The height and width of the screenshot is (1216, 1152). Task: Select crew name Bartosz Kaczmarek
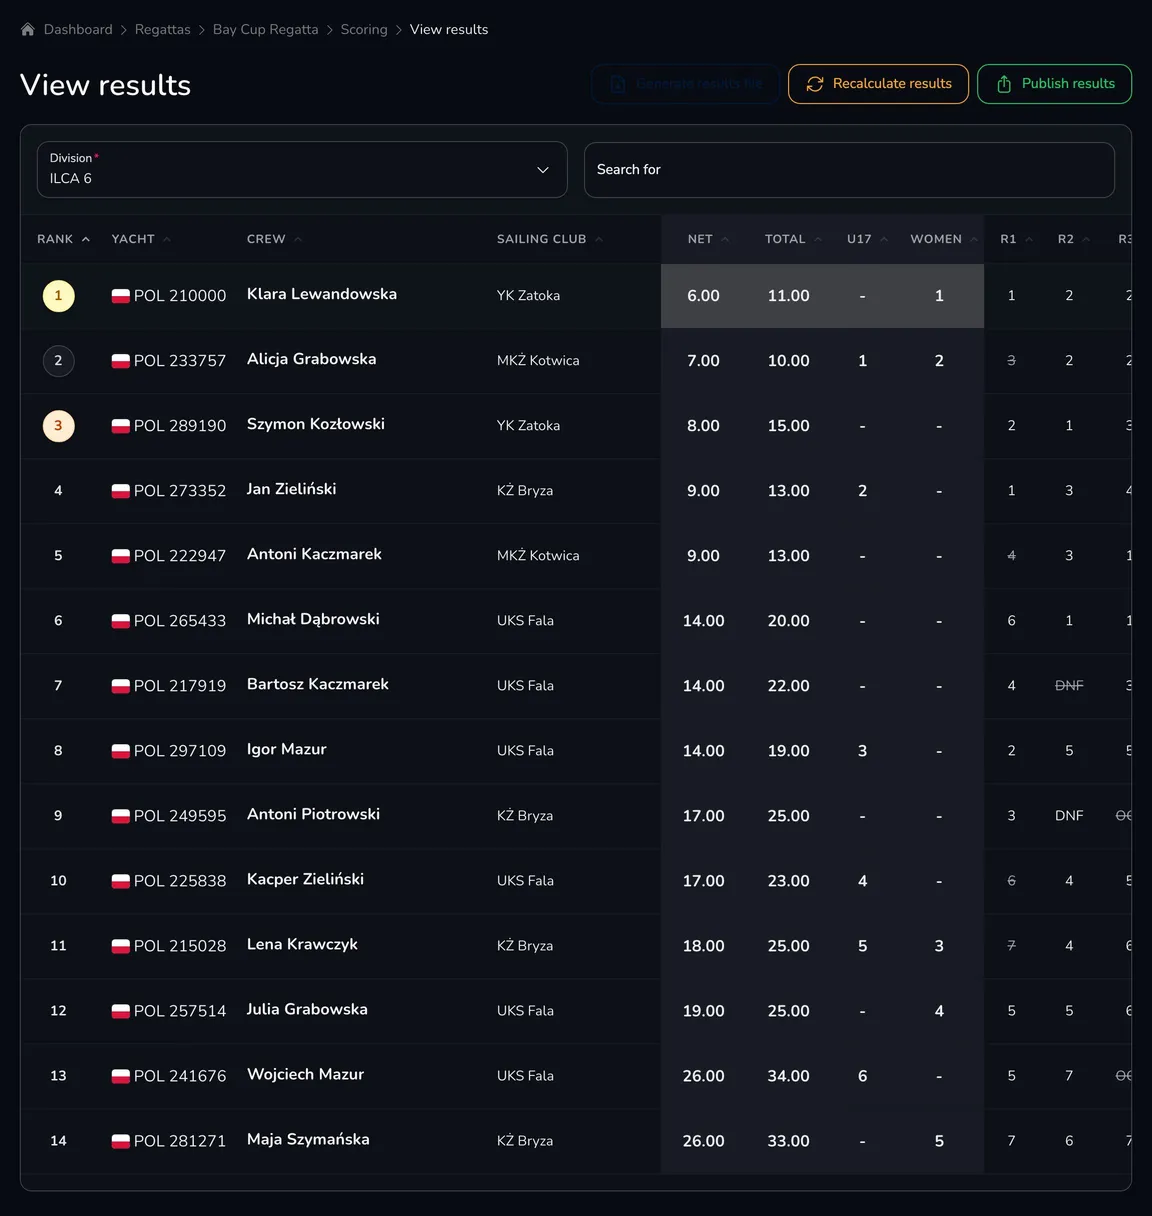[318, 684]
